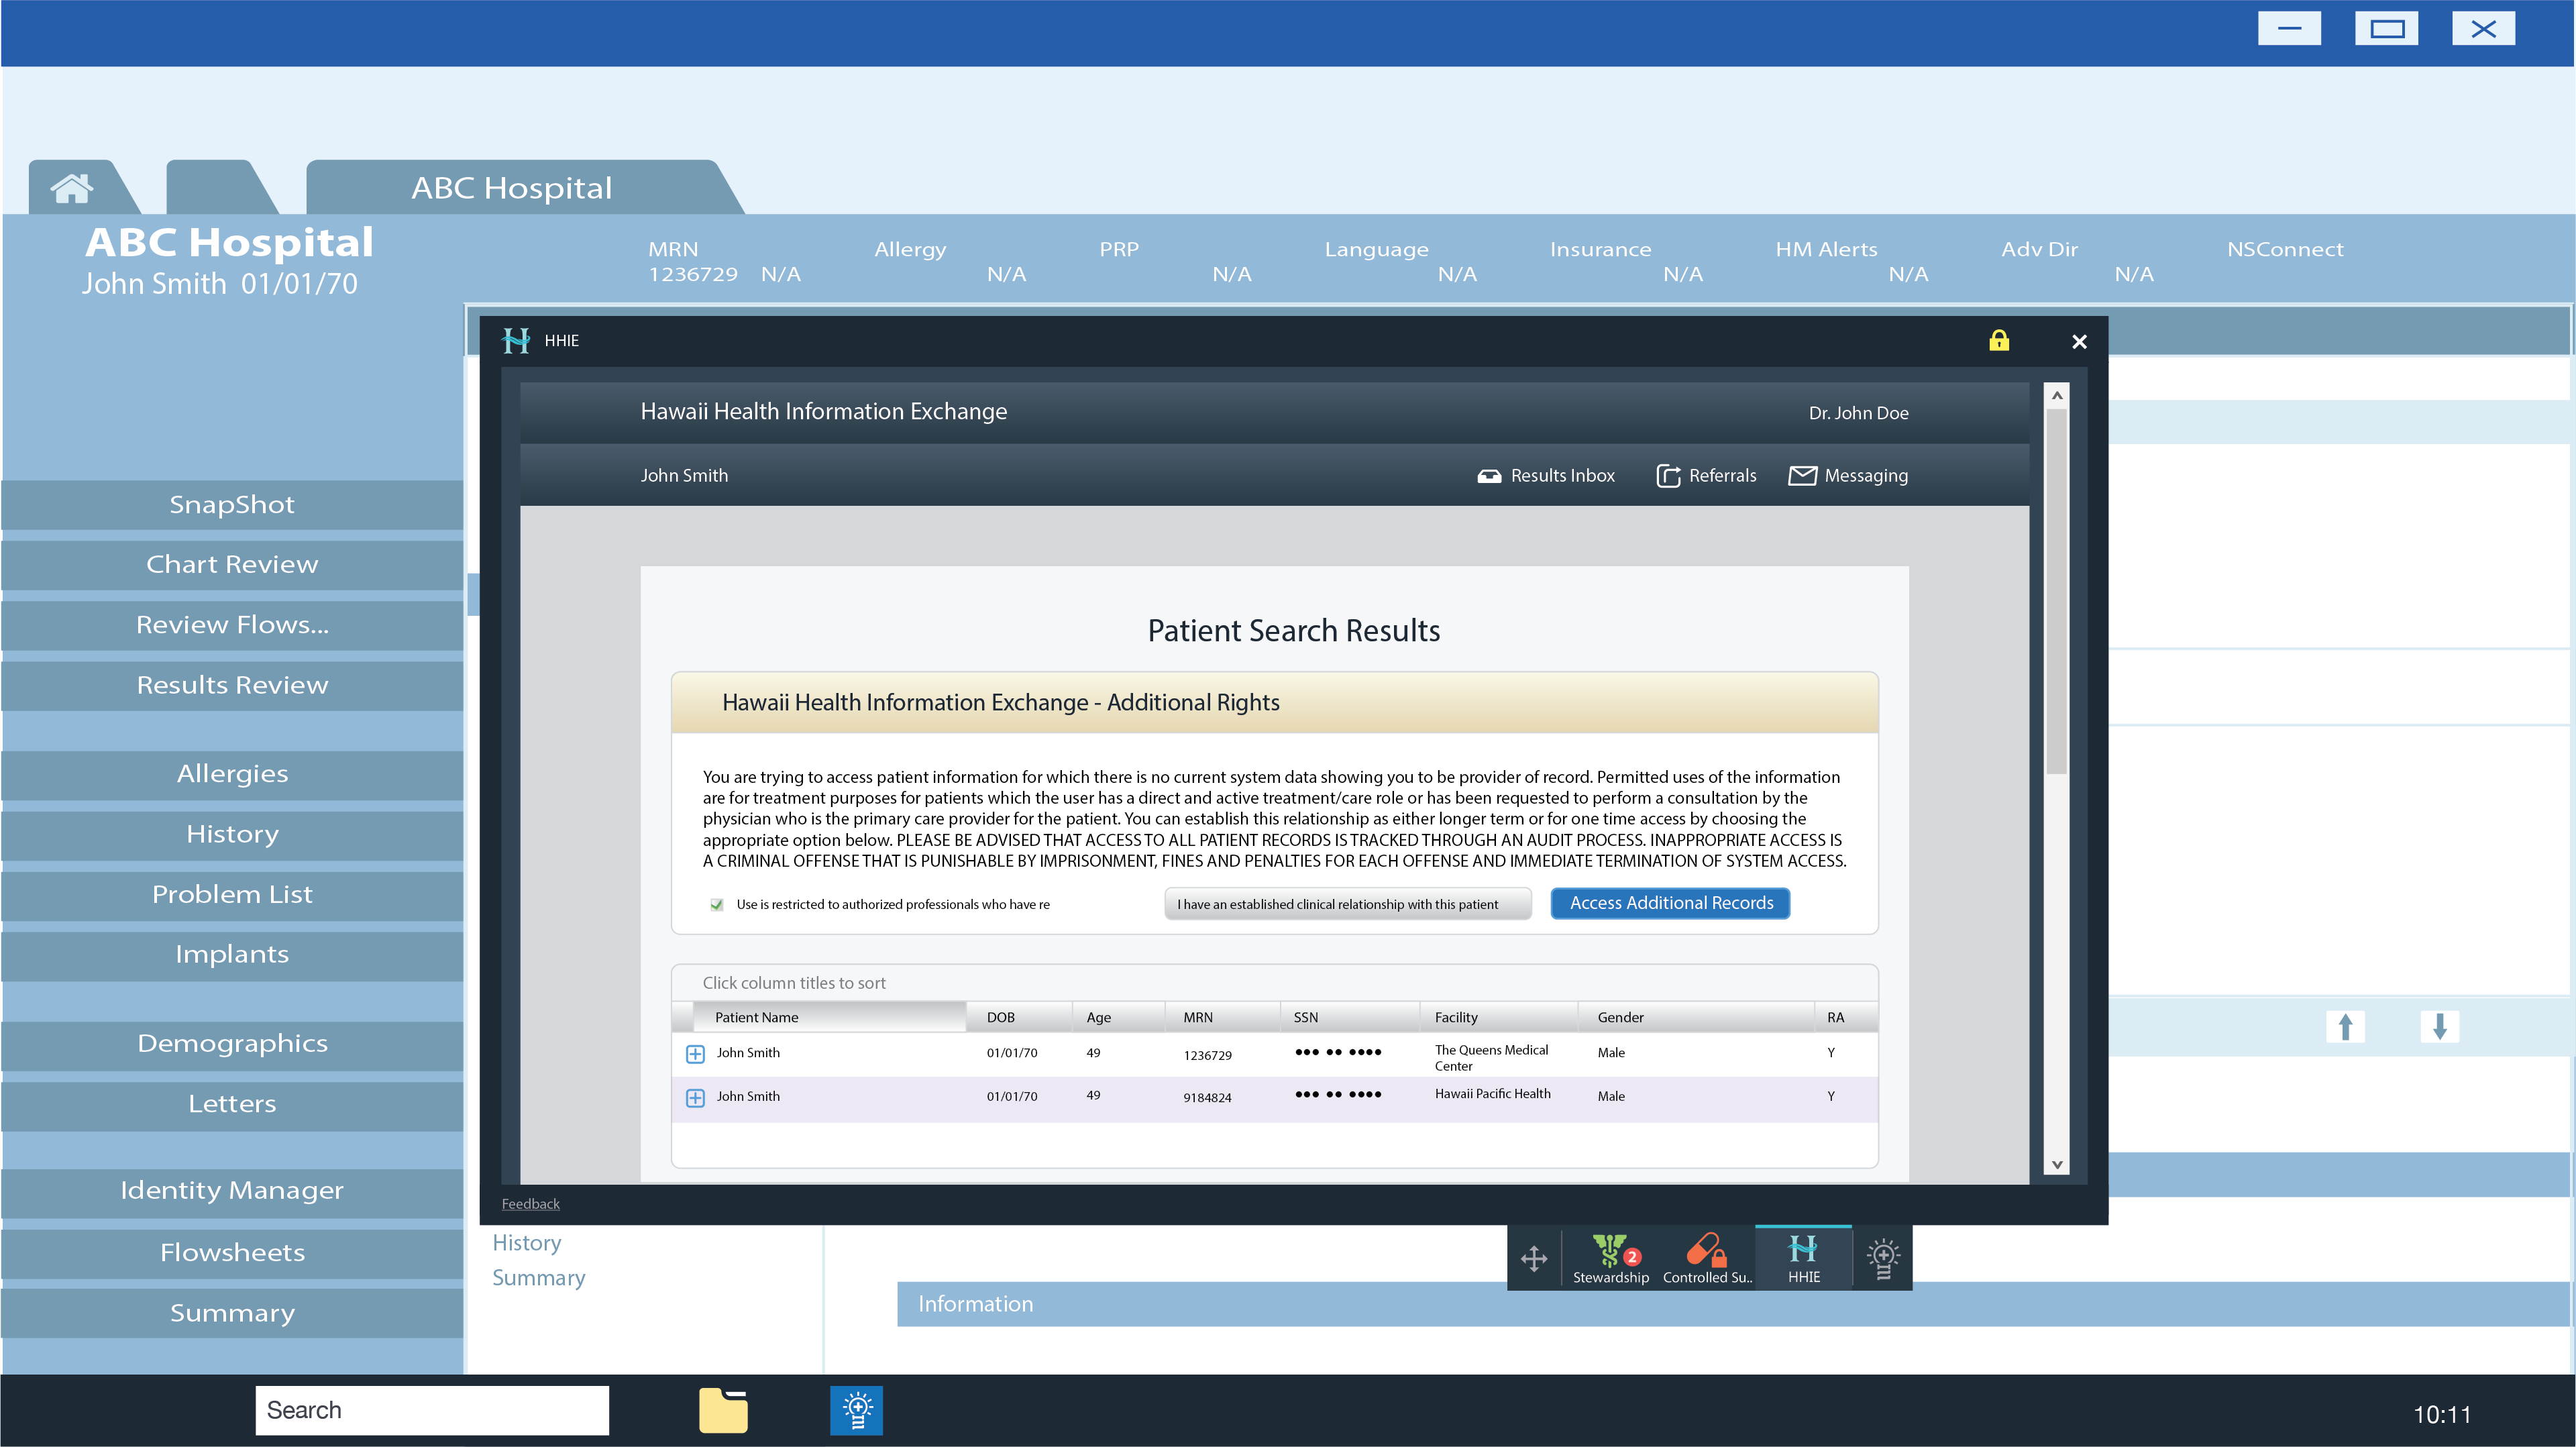Click the move crosshair icon in the toolbar
Screen dimensions: 2576x1447
1534,1258
